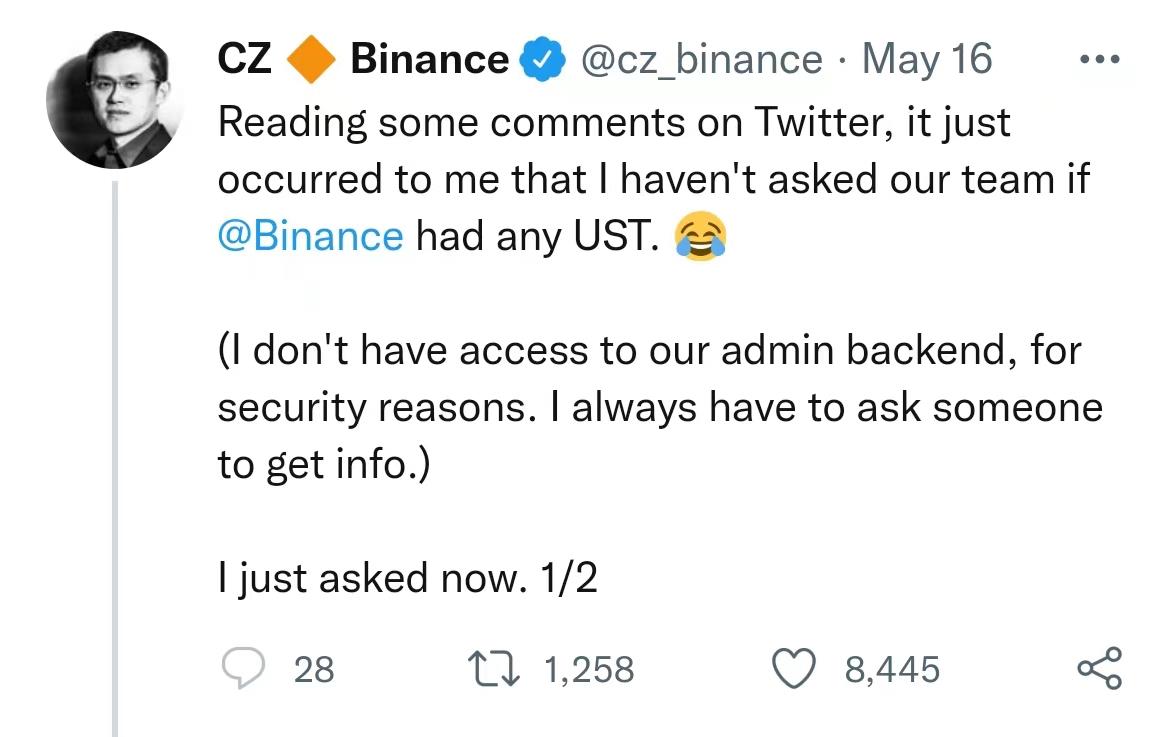Click the retweet count 1,258
The width and height of the screenshot is (1173, 737).
pos(589,670)
